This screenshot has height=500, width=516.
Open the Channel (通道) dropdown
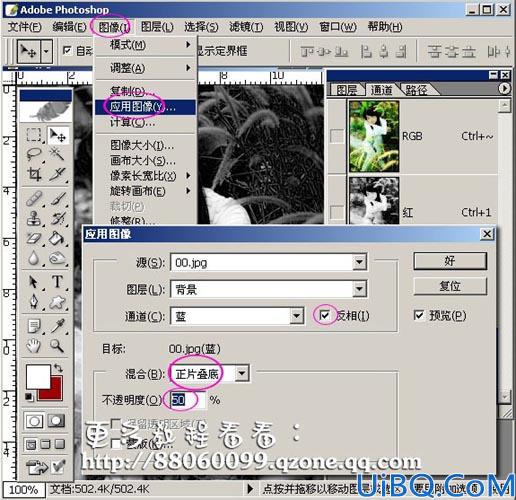coord(296,316)
